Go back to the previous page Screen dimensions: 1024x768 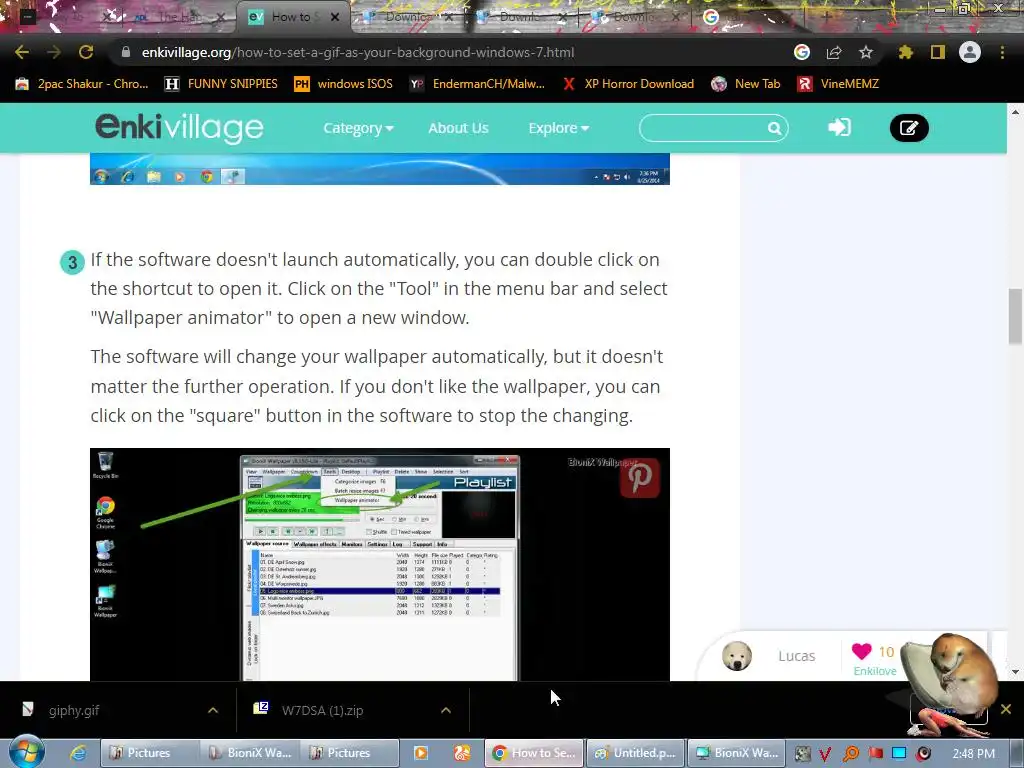(22, 52)
